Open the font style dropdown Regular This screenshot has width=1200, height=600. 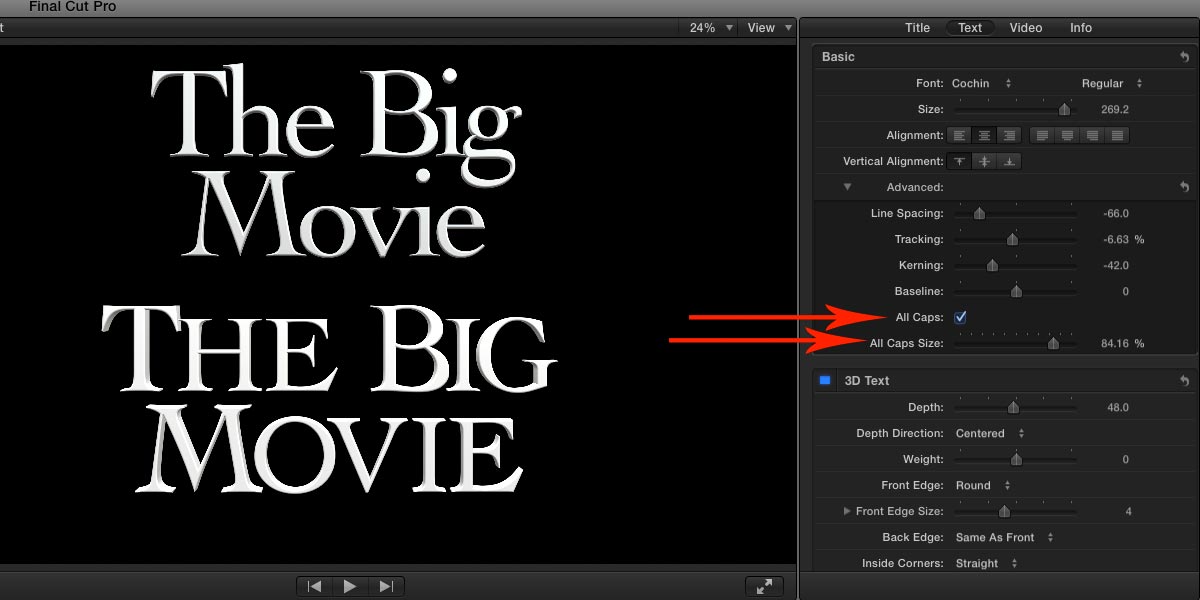click(1112, 83)
